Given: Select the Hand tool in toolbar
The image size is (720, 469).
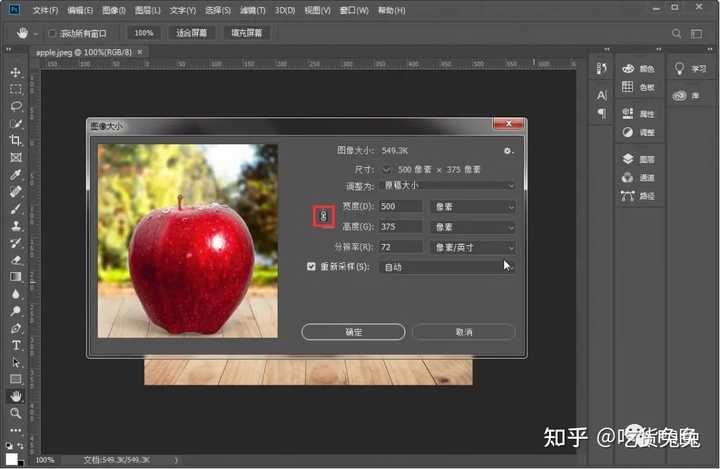Looking at the screenshot, I should 16,396.
